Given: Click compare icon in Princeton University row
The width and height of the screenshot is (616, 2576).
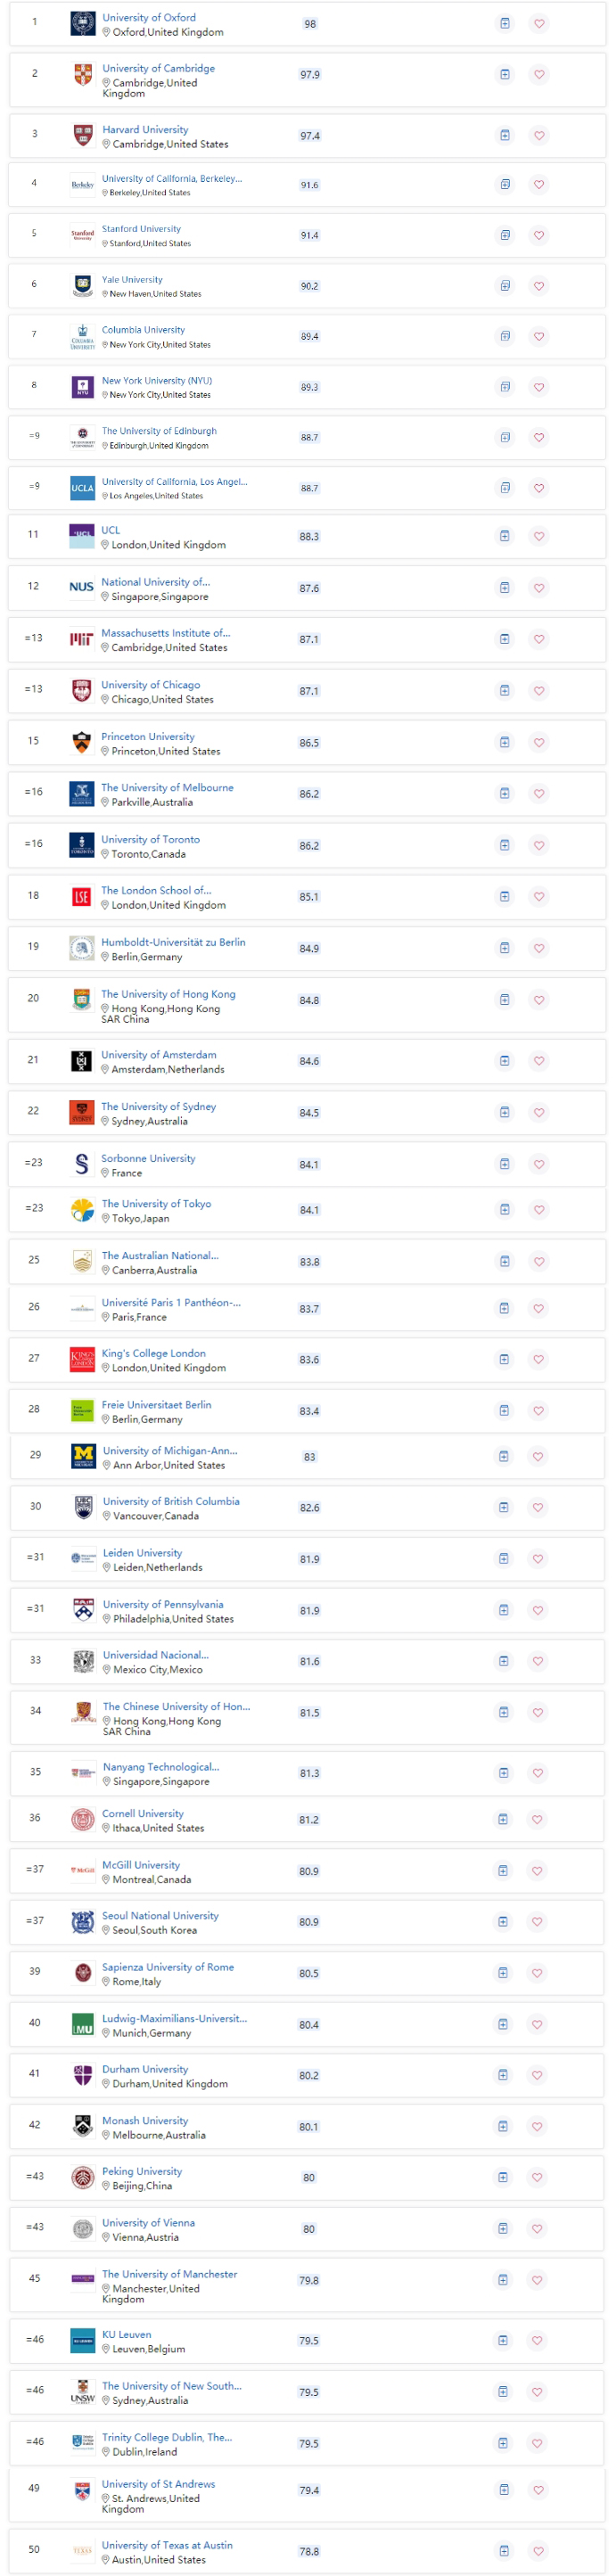Looking at the screenshot, I should click(505, 743).
